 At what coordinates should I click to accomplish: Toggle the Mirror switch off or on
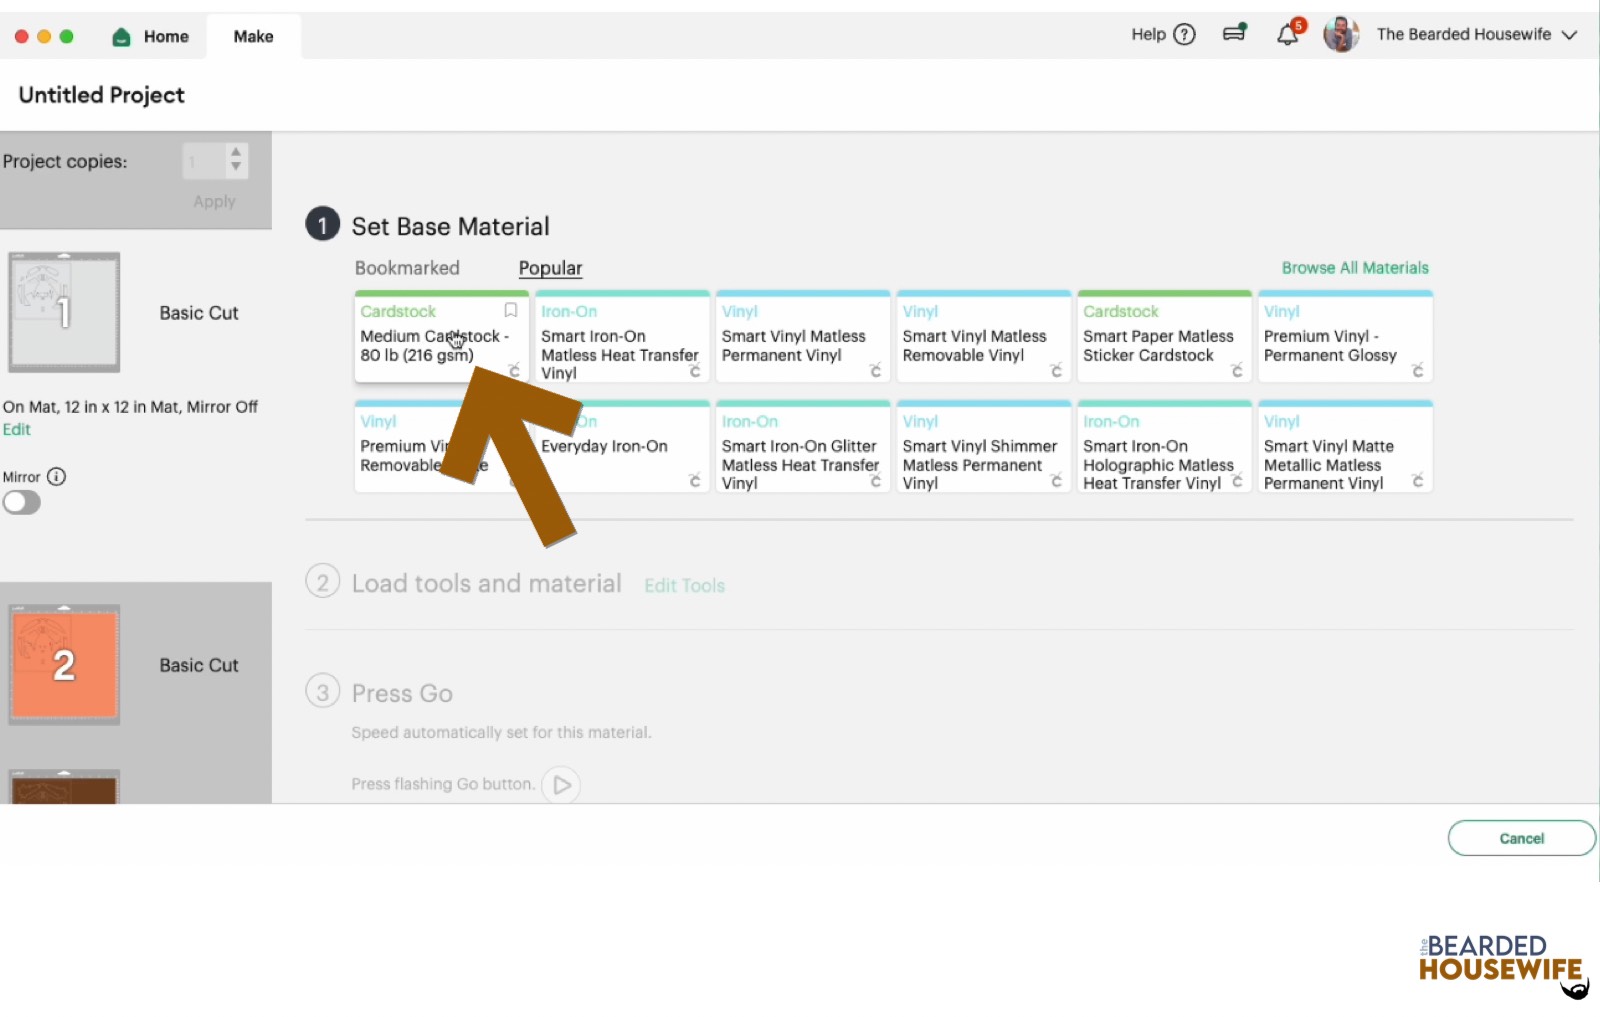(x=22, y=502)
